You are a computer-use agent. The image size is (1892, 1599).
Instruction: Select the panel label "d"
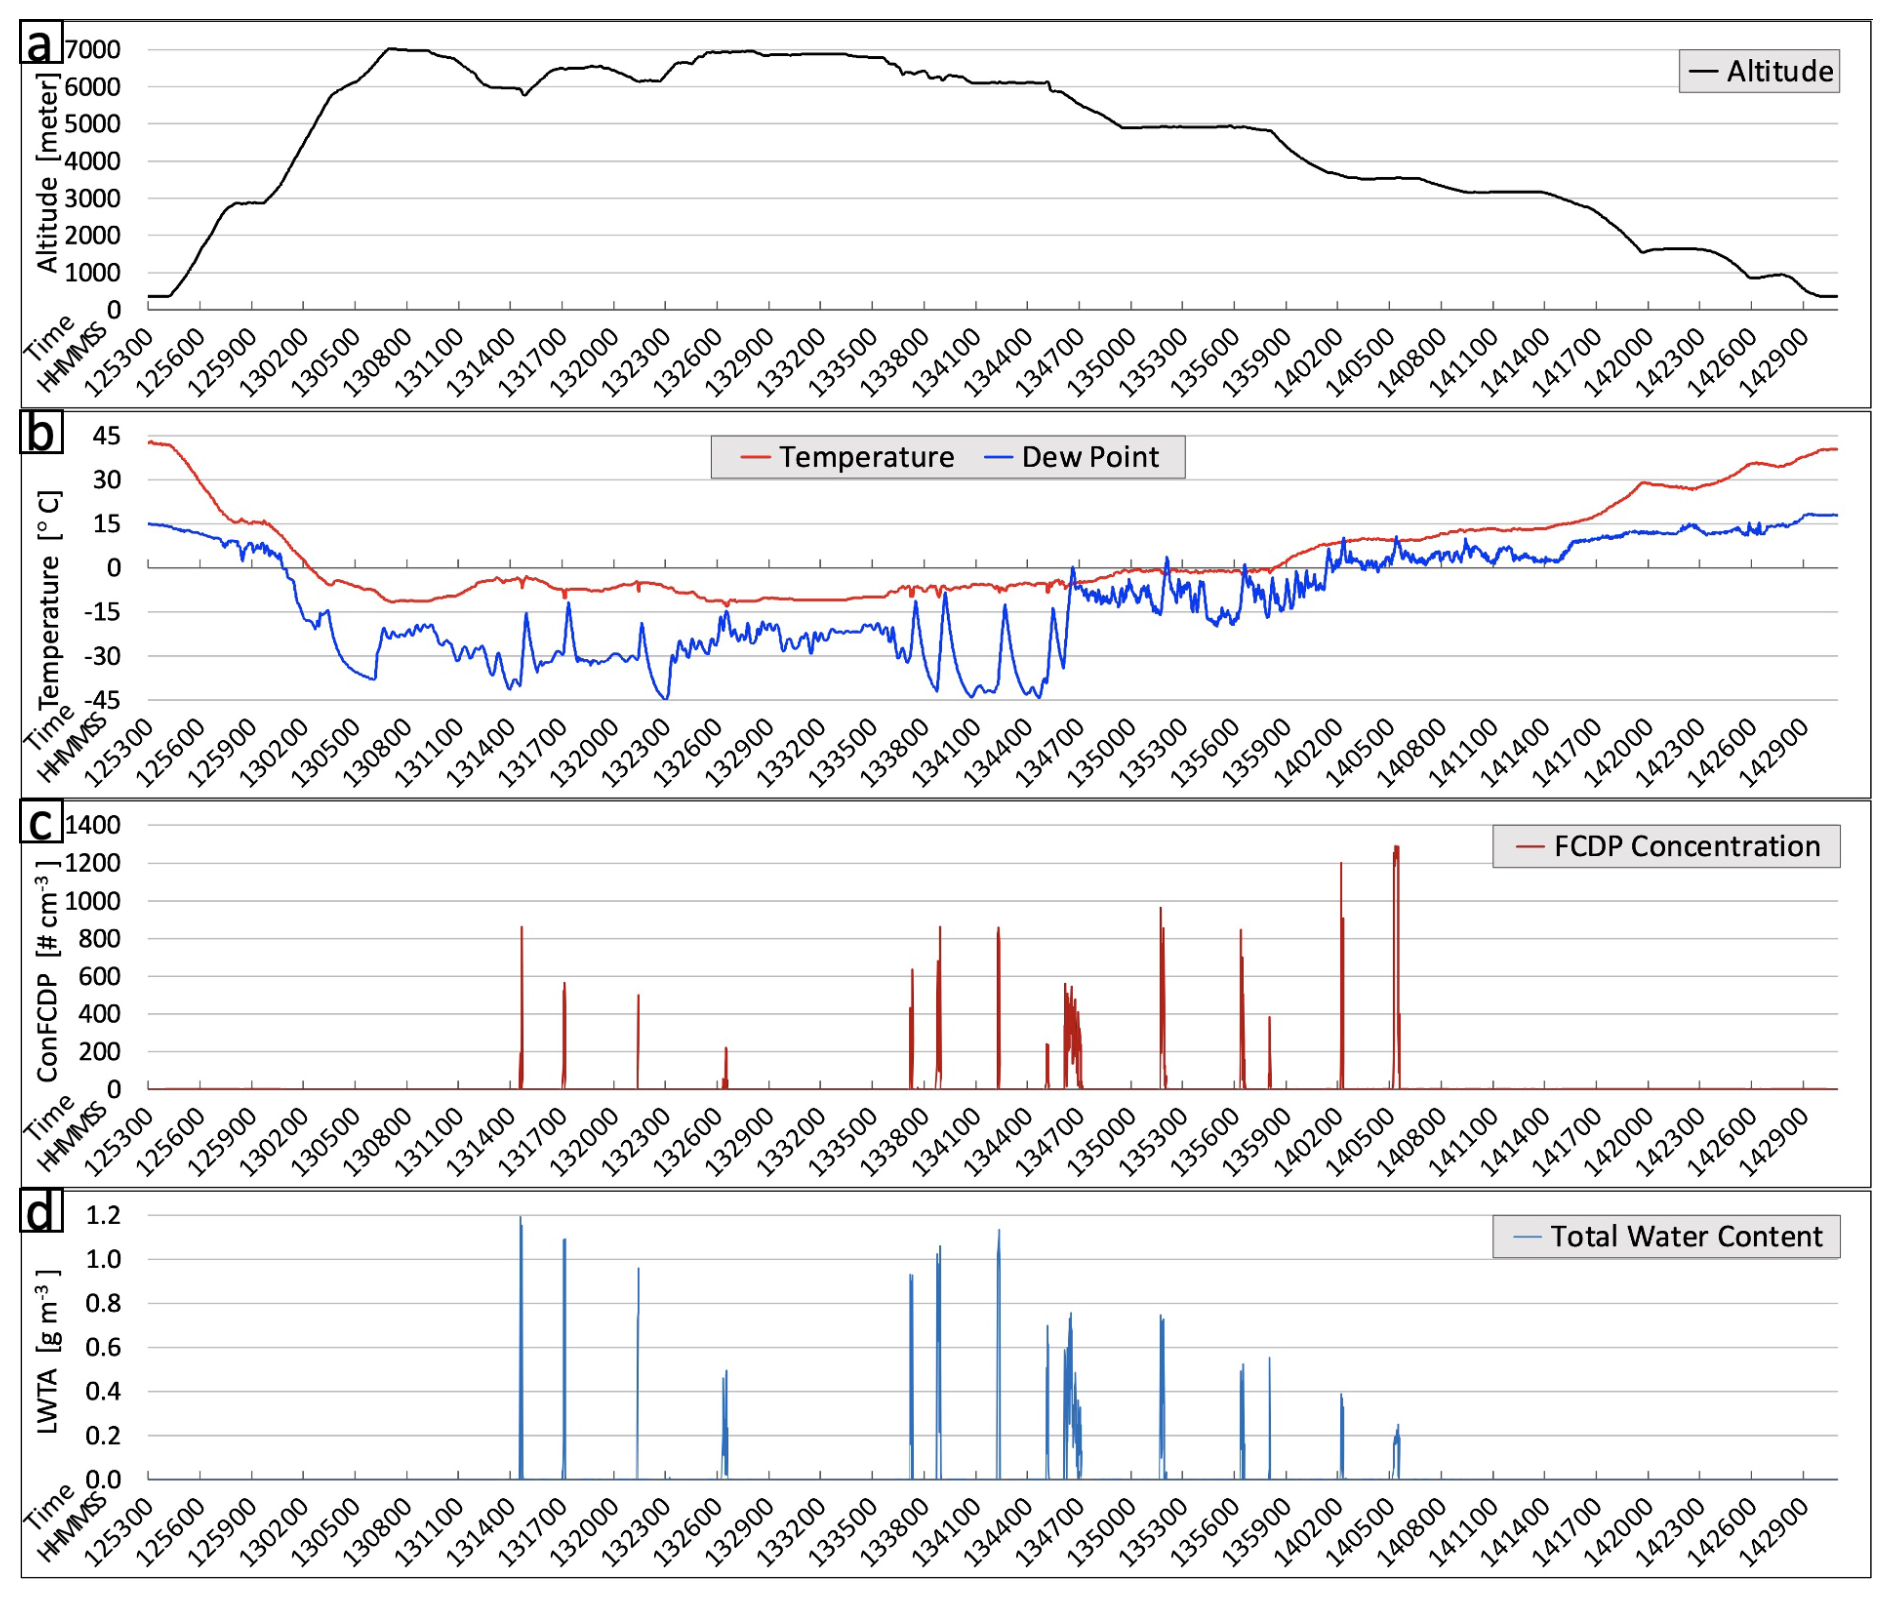click(40, 1211)
